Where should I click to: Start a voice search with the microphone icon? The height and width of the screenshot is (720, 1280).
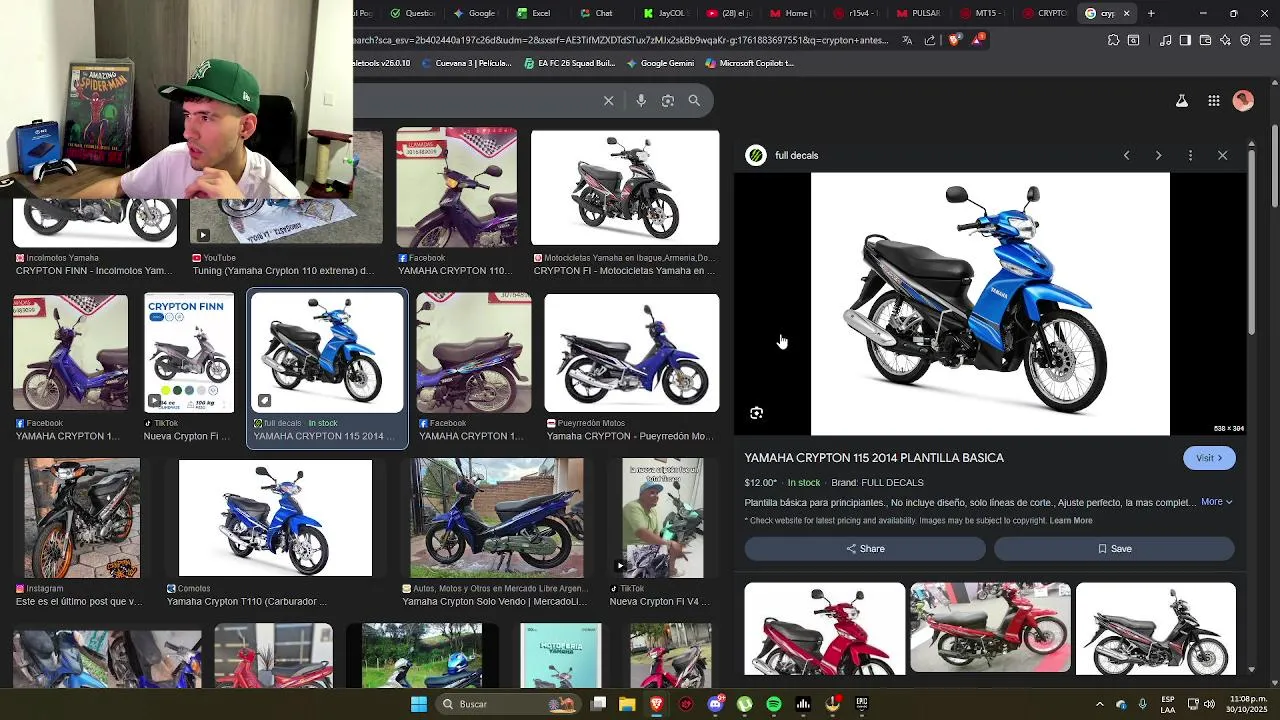click(x=641, y=100)
